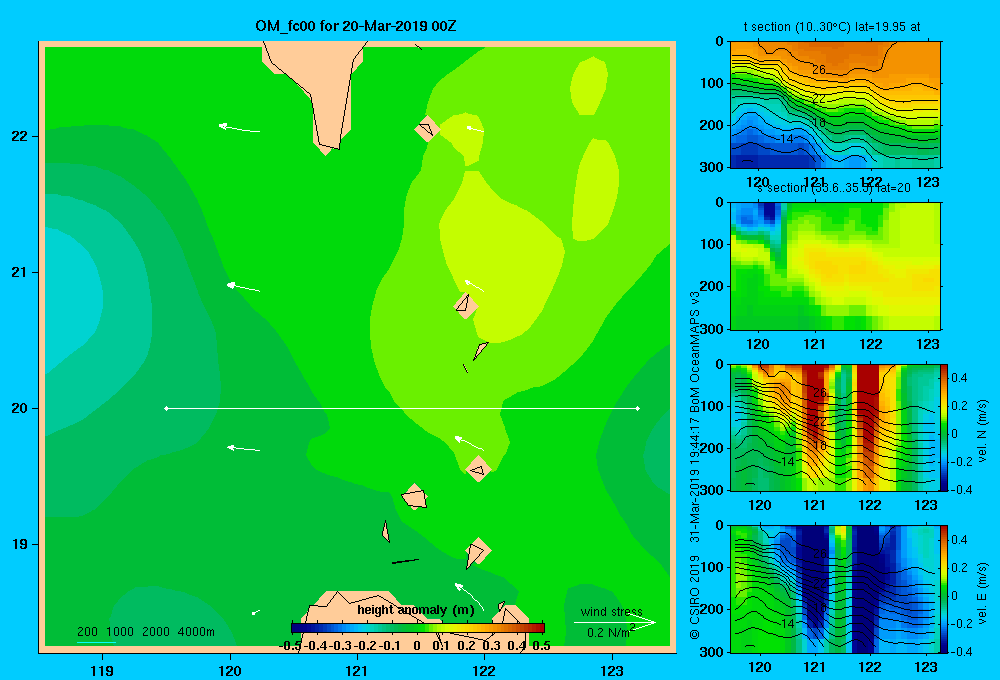
Task: Click the wind arrow near 122E 21N
Action: tap(474, 285)
